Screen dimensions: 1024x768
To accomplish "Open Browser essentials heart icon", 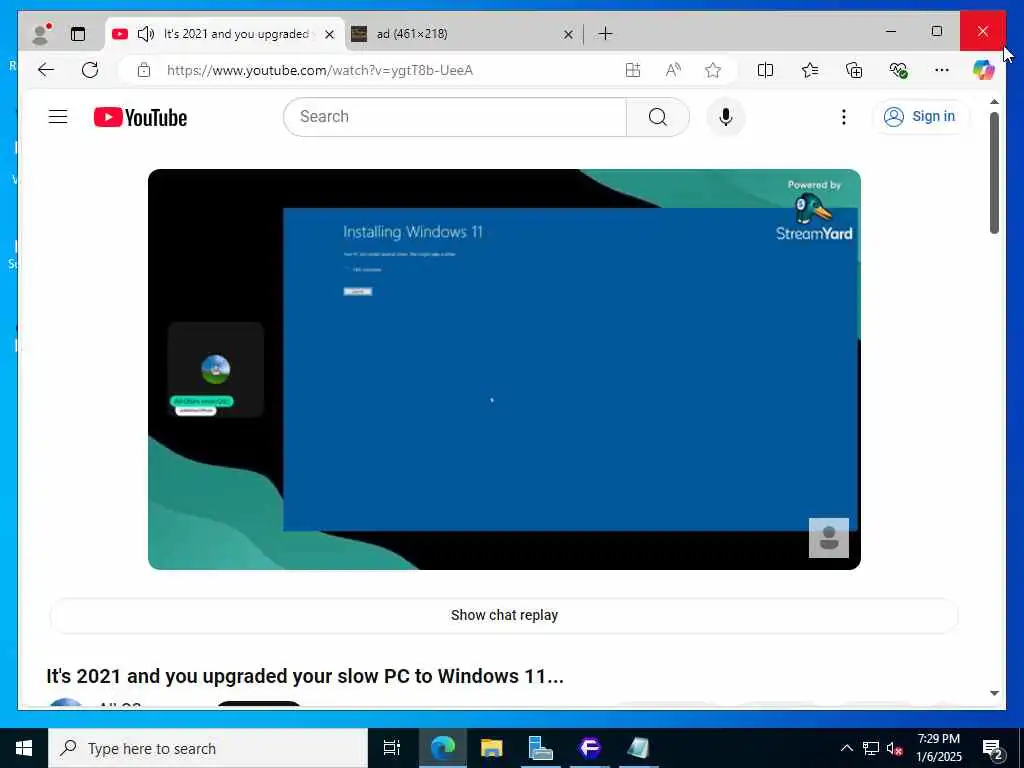I will pos(898,70).
